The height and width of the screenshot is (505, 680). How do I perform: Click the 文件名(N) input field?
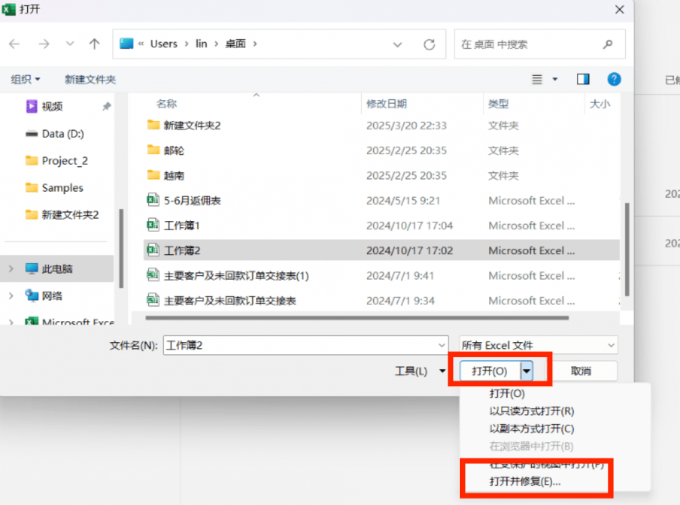pyautogui.click(x=306, y=345)
